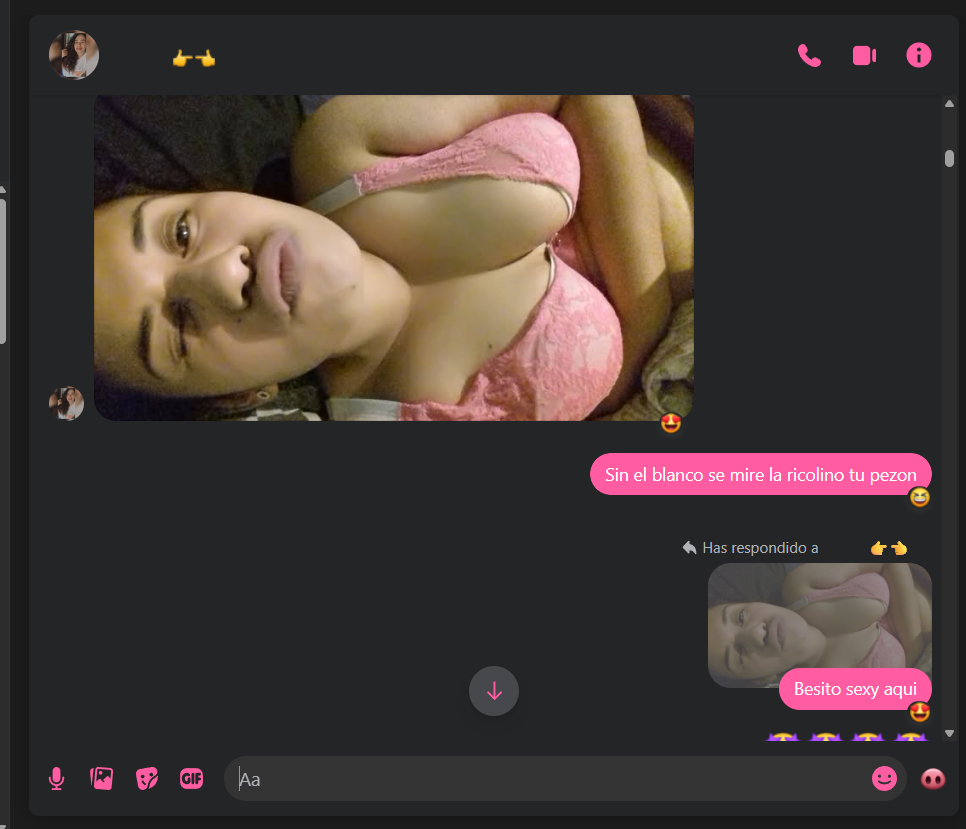Open the sticker picker
This screenshot has width=966, height=829.
click(x=147, y=778)
